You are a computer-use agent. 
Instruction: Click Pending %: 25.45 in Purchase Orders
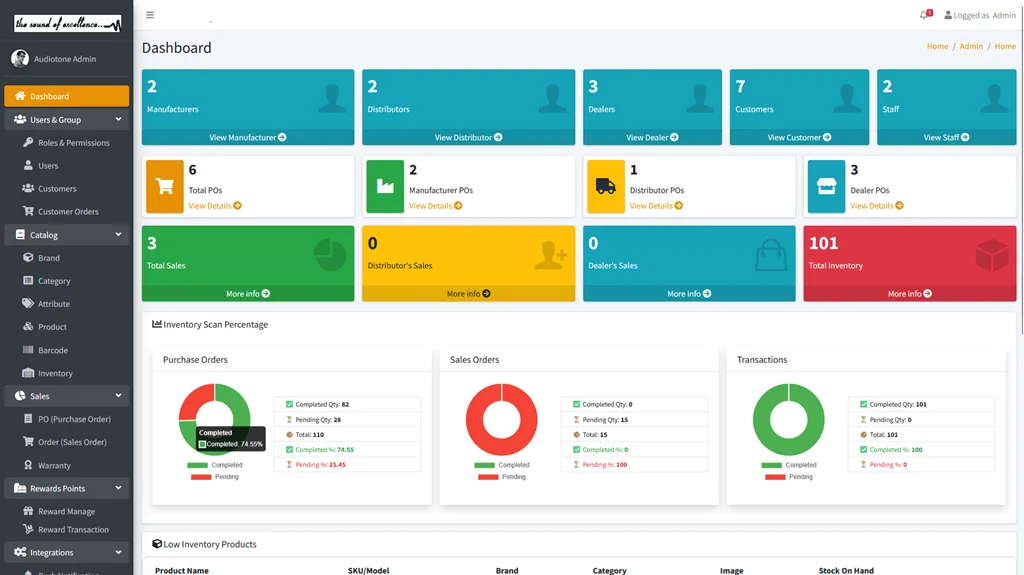tap(347, 465)
